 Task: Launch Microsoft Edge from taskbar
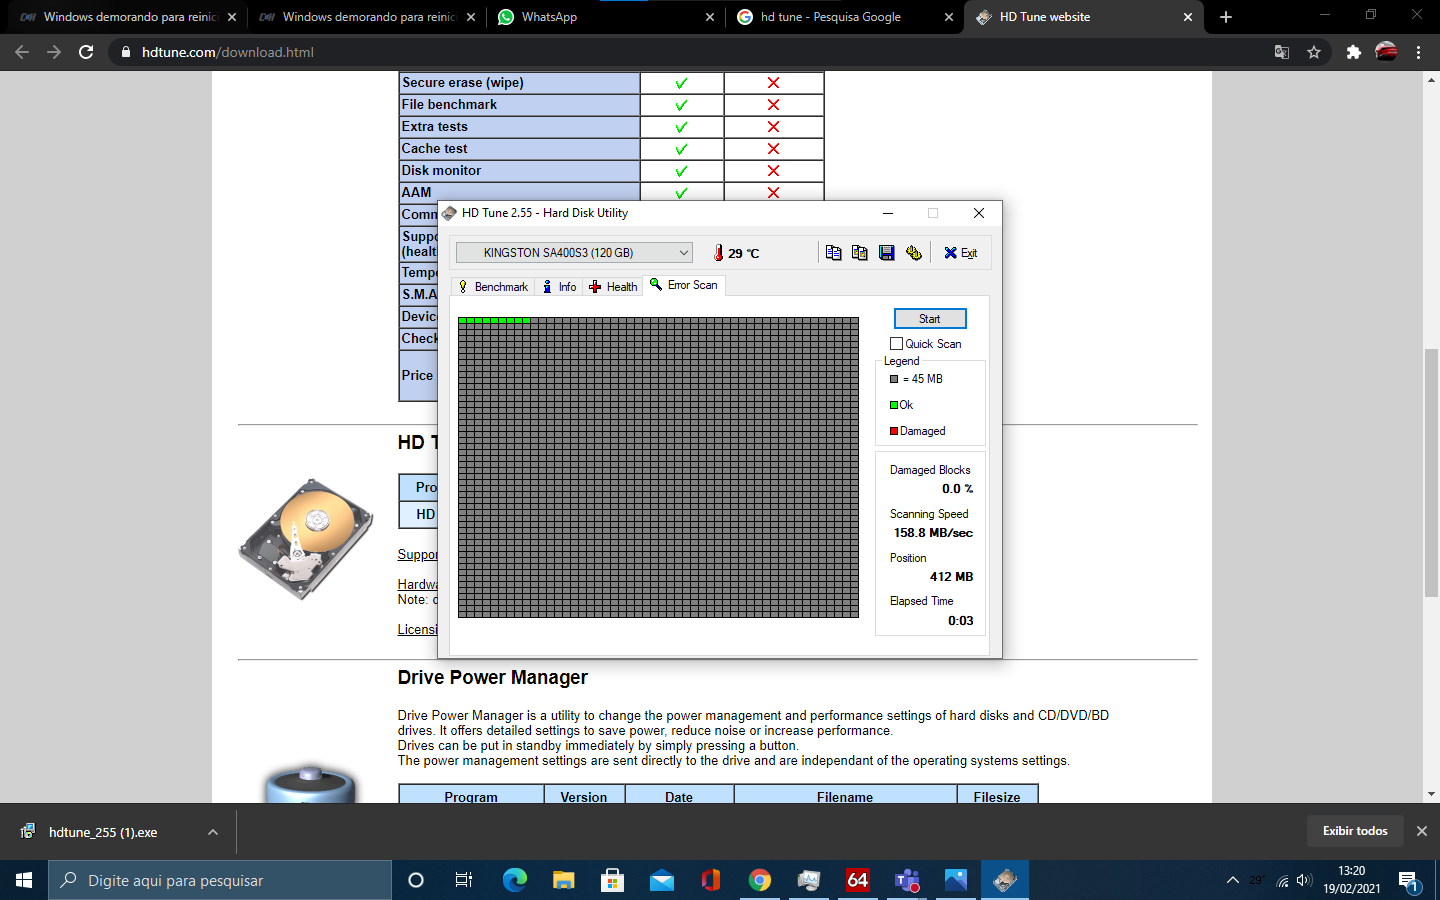[x=514, y=880]
